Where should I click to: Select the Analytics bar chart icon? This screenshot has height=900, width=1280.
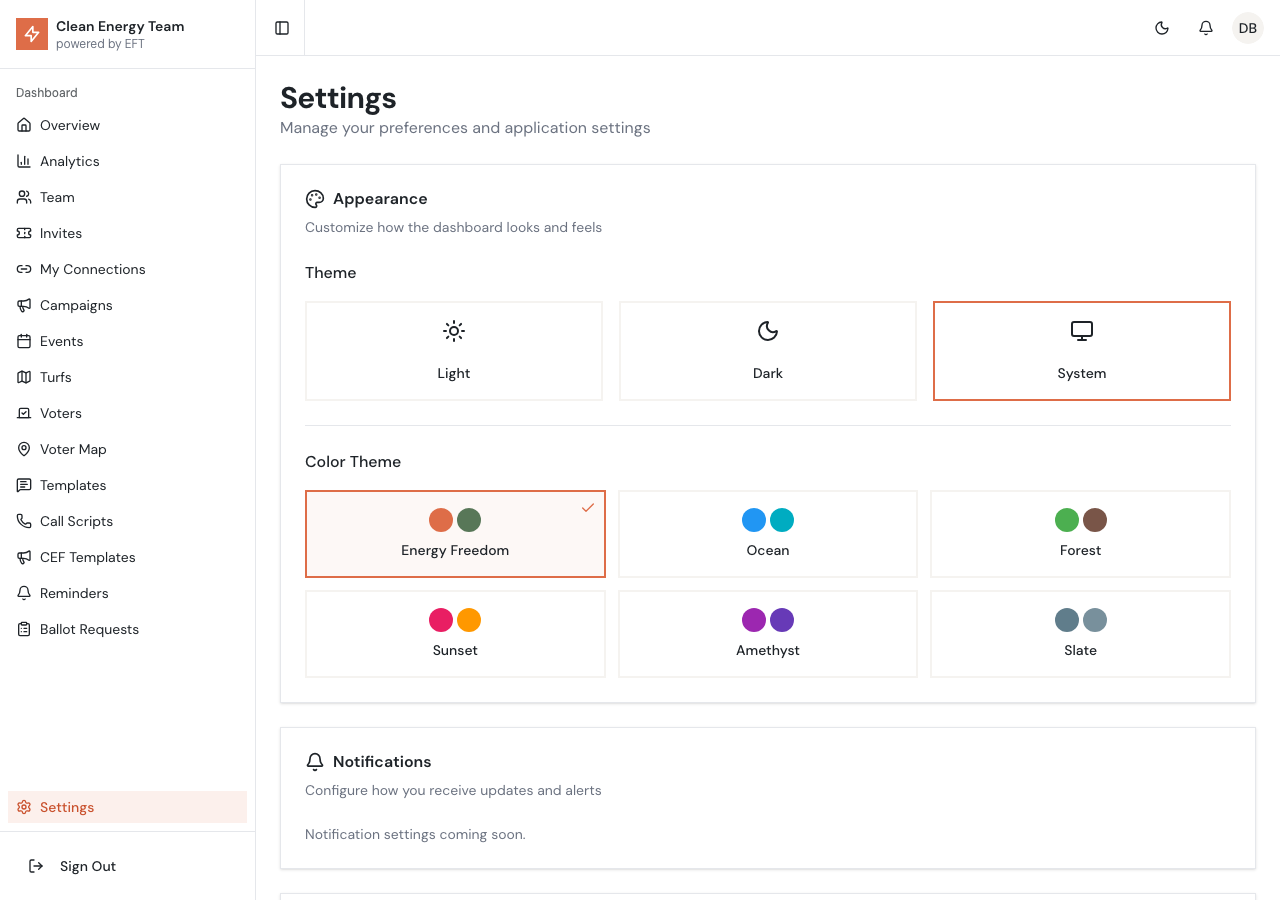pyautogui.click(x=24, y=161)
